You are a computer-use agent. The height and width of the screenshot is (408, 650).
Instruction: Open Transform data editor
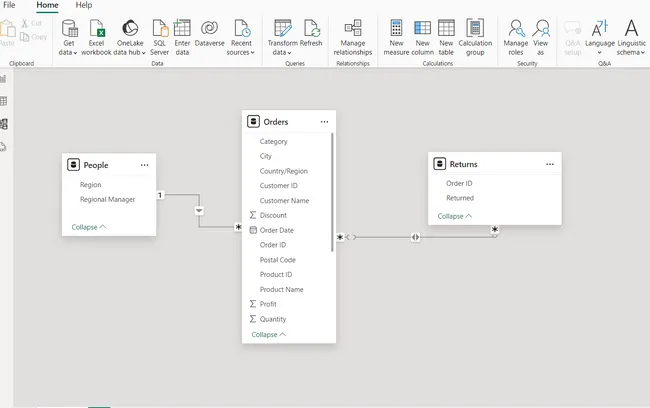click(x=283, y=37)
